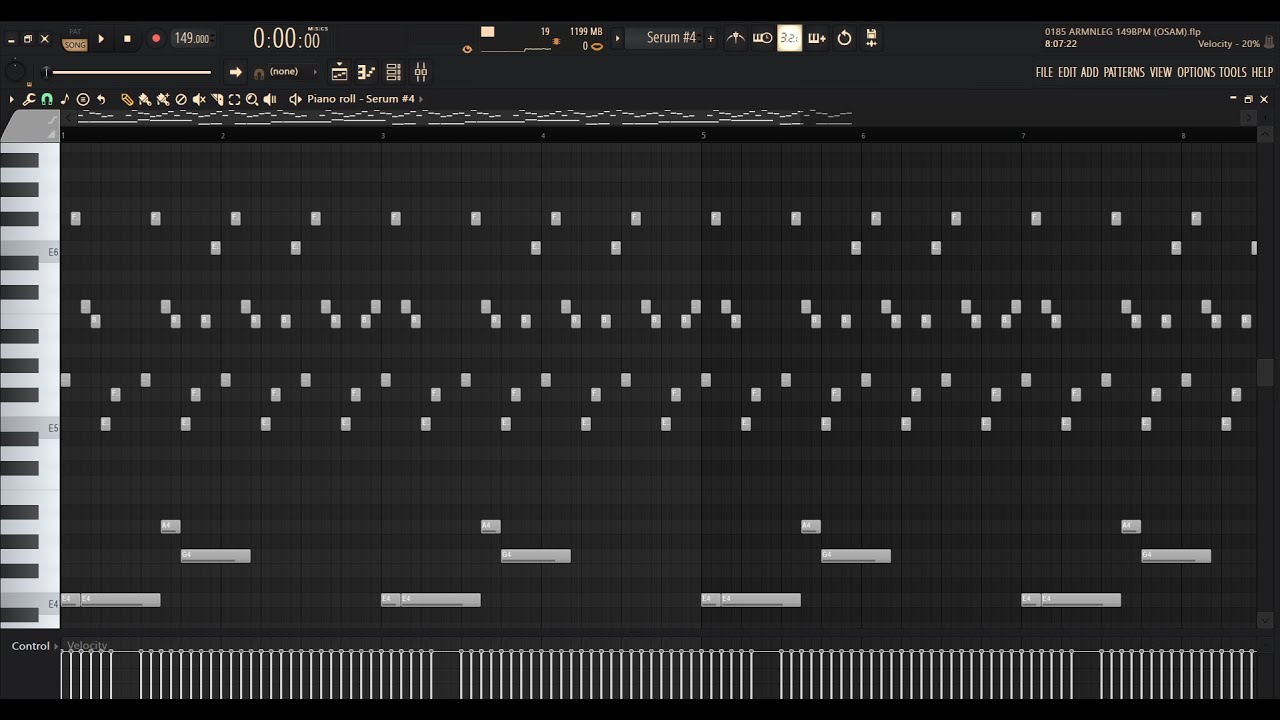Switch transport to PAT mode
Viewport: 1280px width, 720px height.
[x=75, y=32]
